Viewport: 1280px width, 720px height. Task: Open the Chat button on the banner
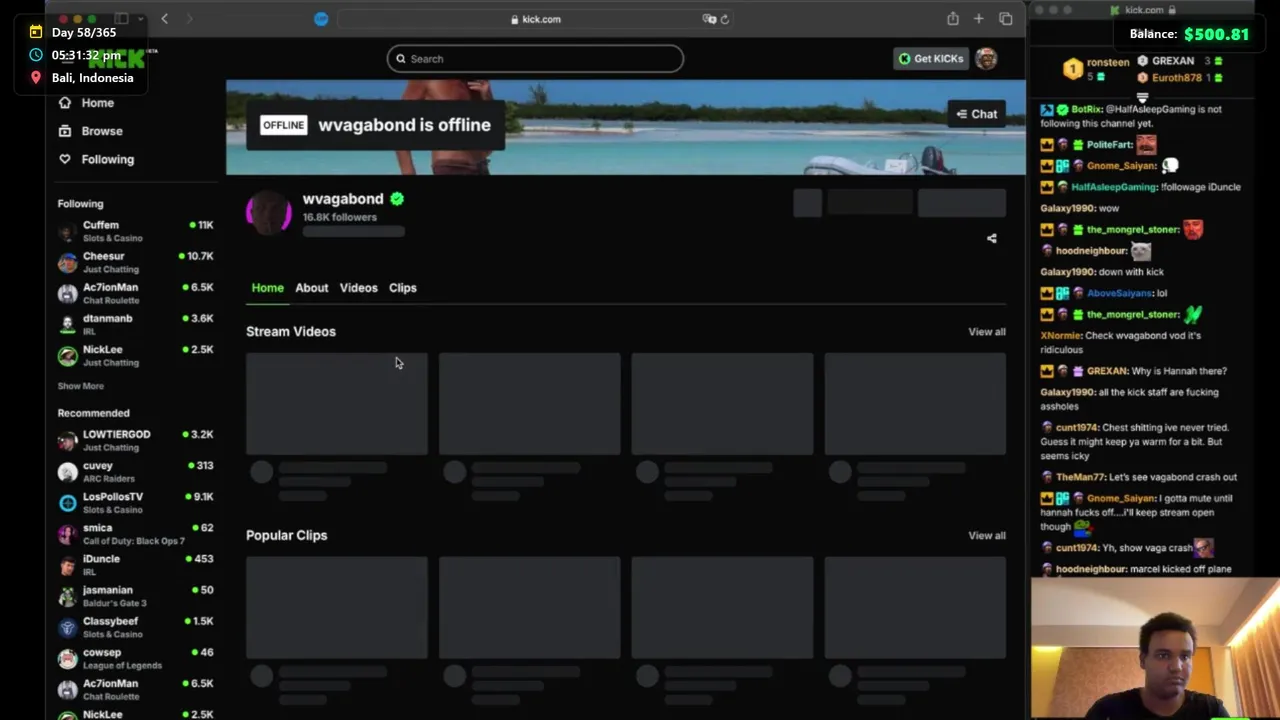[x=976, y=114]
